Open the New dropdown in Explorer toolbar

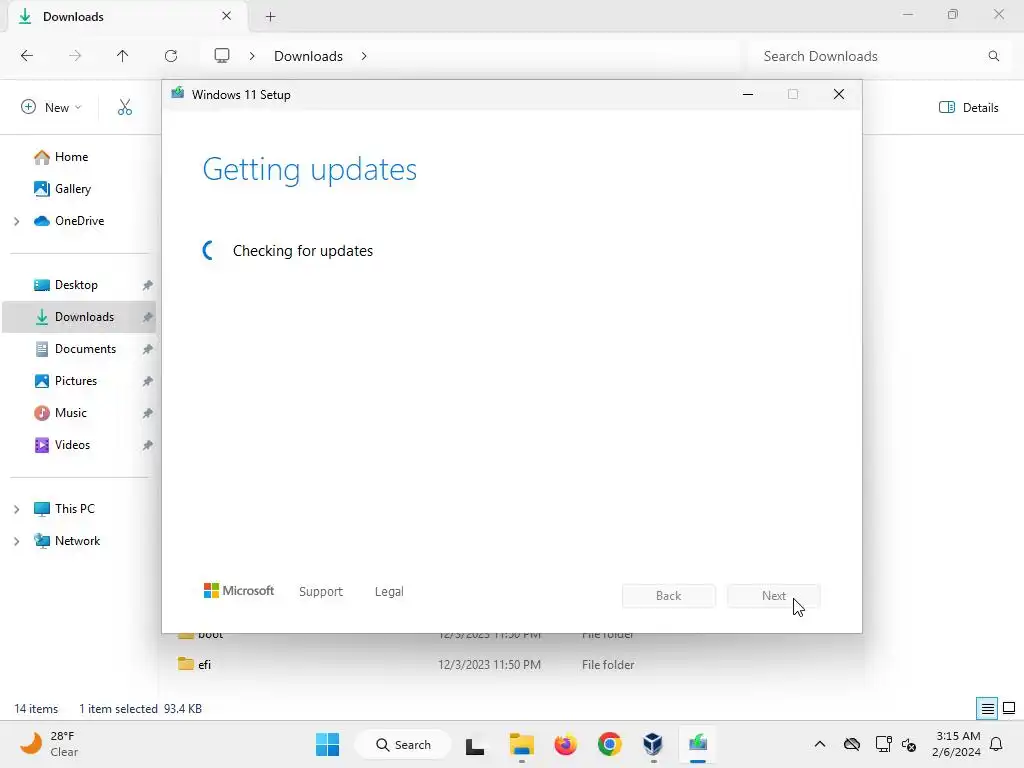tap(52, 107)
